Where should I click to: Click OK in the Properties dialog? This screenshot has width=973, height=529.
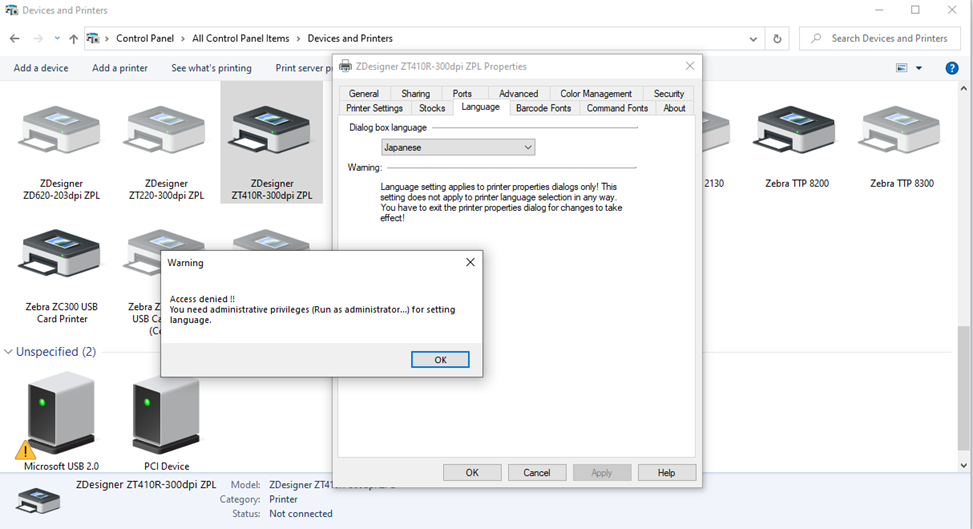[472, 472]
